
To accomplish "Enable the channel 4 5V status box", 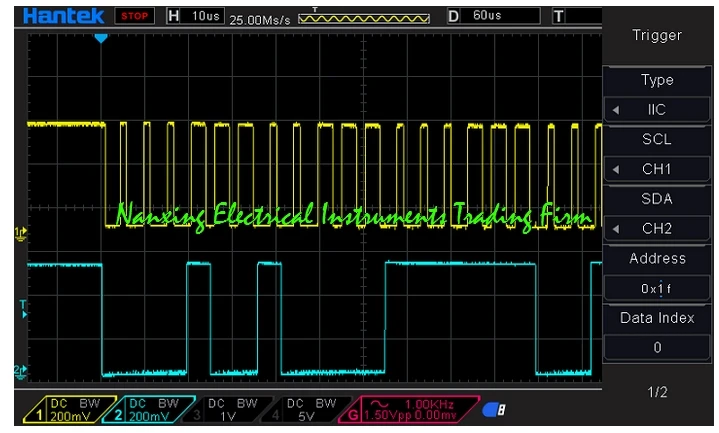I will 305,410.
